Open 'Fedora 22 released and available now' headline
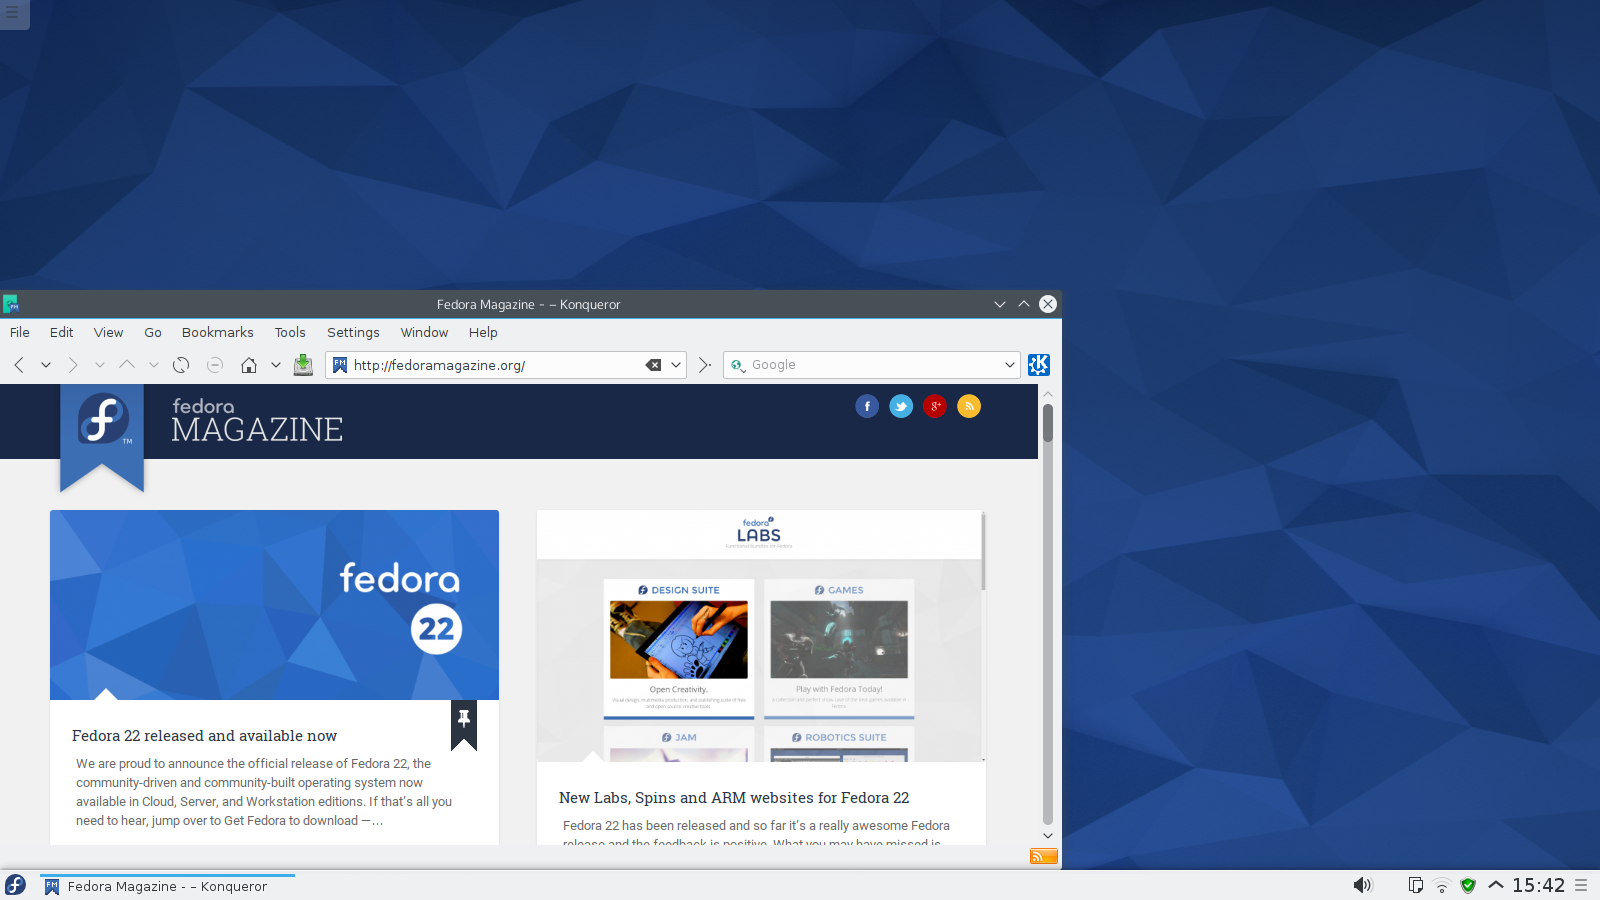 pyautogui.click(x=204, y=736)
